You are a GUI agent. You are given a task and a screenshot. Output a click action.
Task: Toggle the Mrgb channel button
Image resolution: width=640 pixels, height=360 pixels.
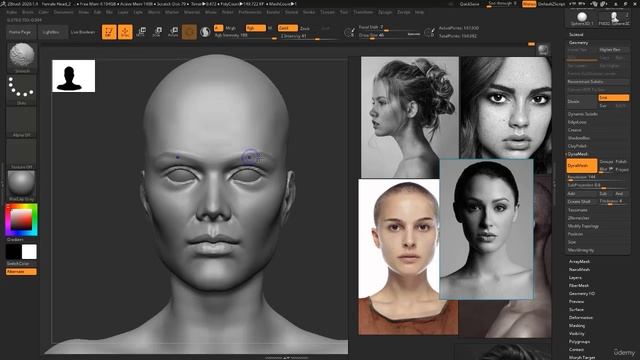click(x=231, y=28)
